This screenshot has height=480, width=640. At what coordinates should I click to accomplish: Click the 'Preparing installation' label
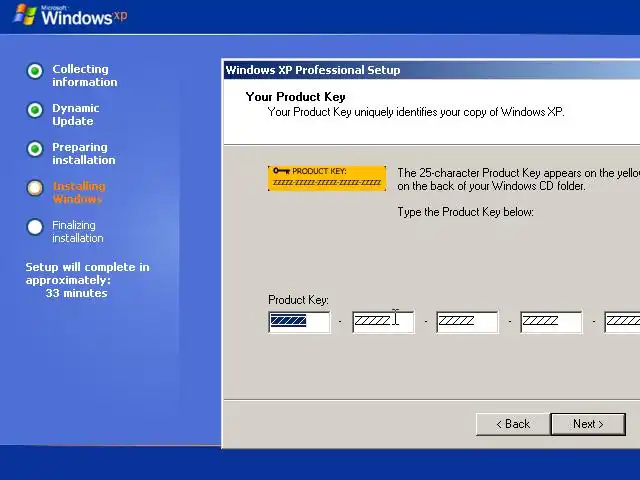pyautogui.click(x=84, y=153)
